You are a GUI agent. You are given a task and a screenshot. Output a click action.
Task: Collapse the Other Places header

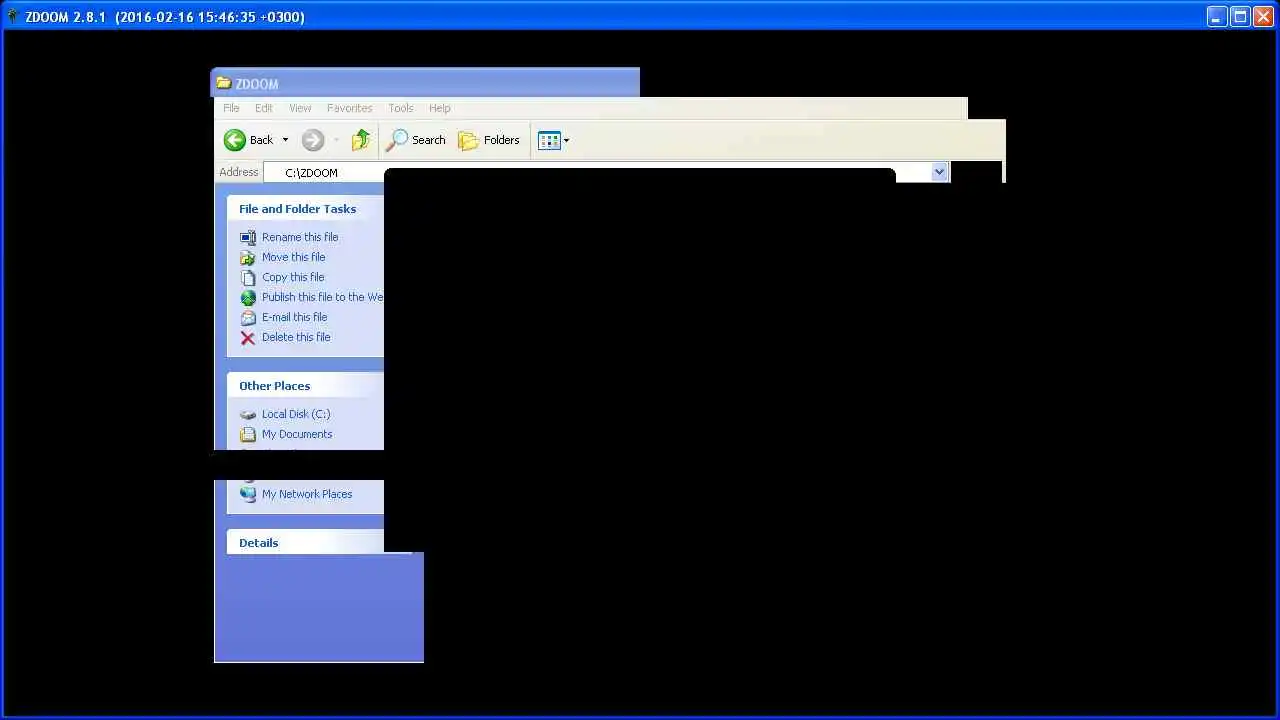click(305, 386)
